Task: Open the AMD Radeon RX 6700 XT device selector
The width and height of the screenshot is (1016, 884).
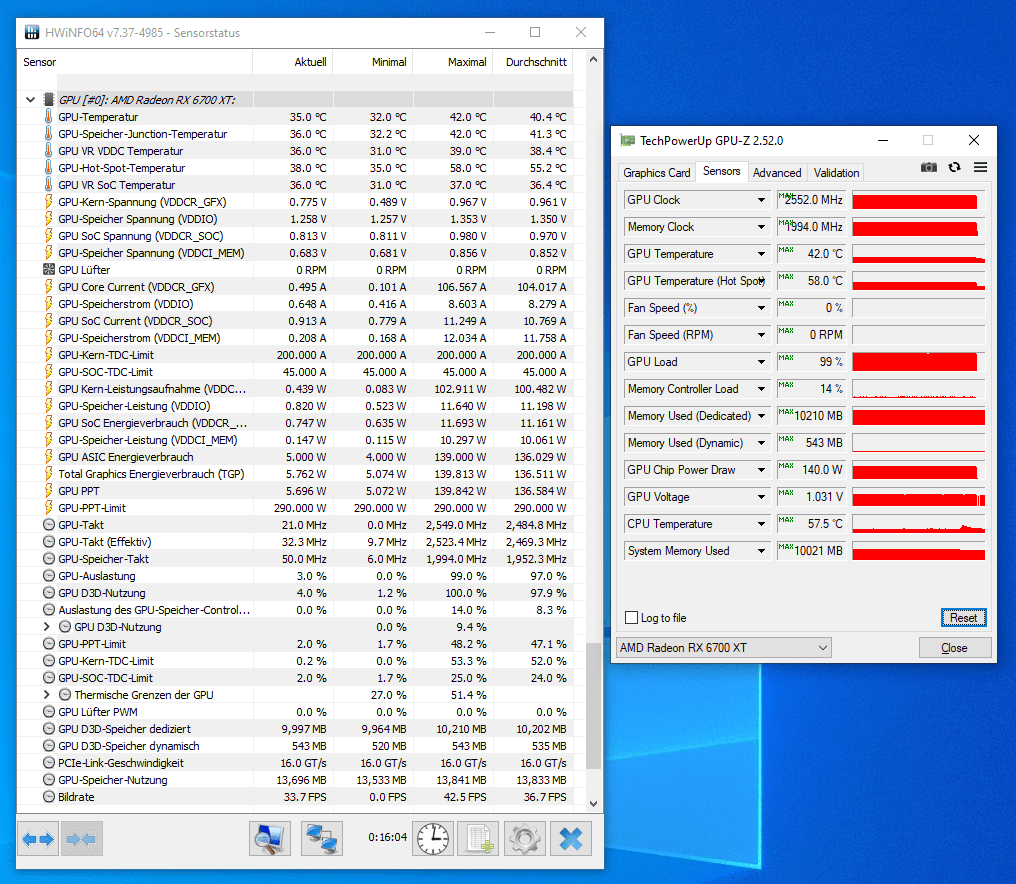Action: [724, 647]
